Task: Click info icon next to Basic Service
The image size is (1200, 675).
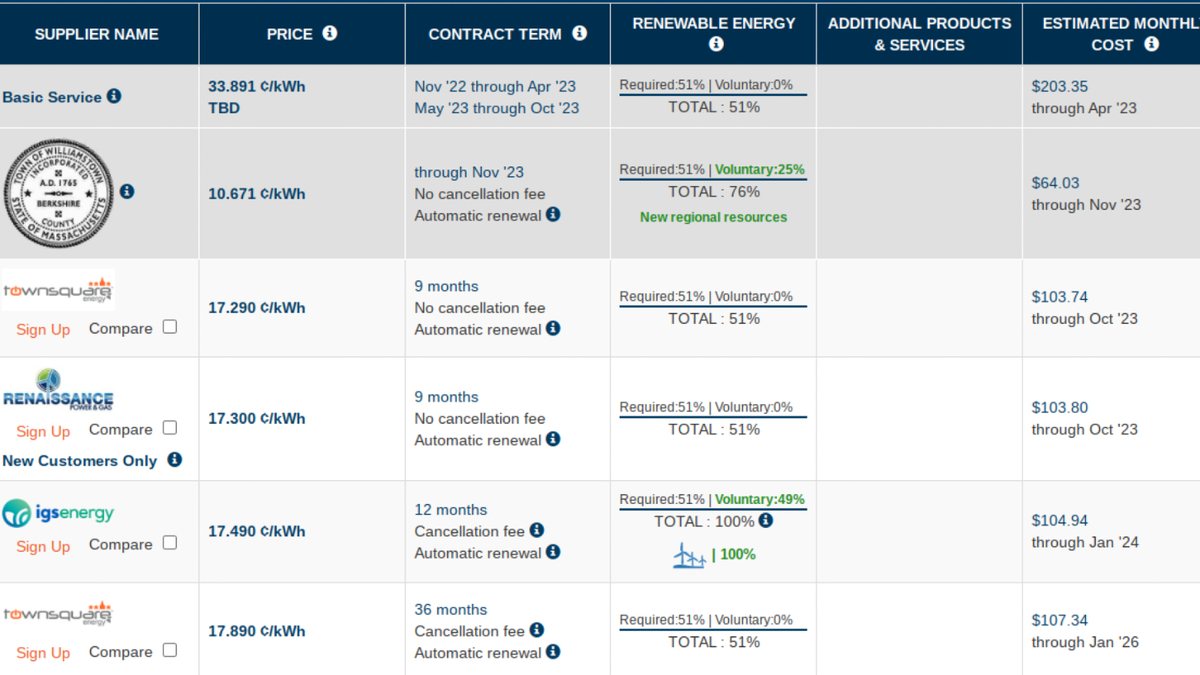Action: [x=114, y=96]
